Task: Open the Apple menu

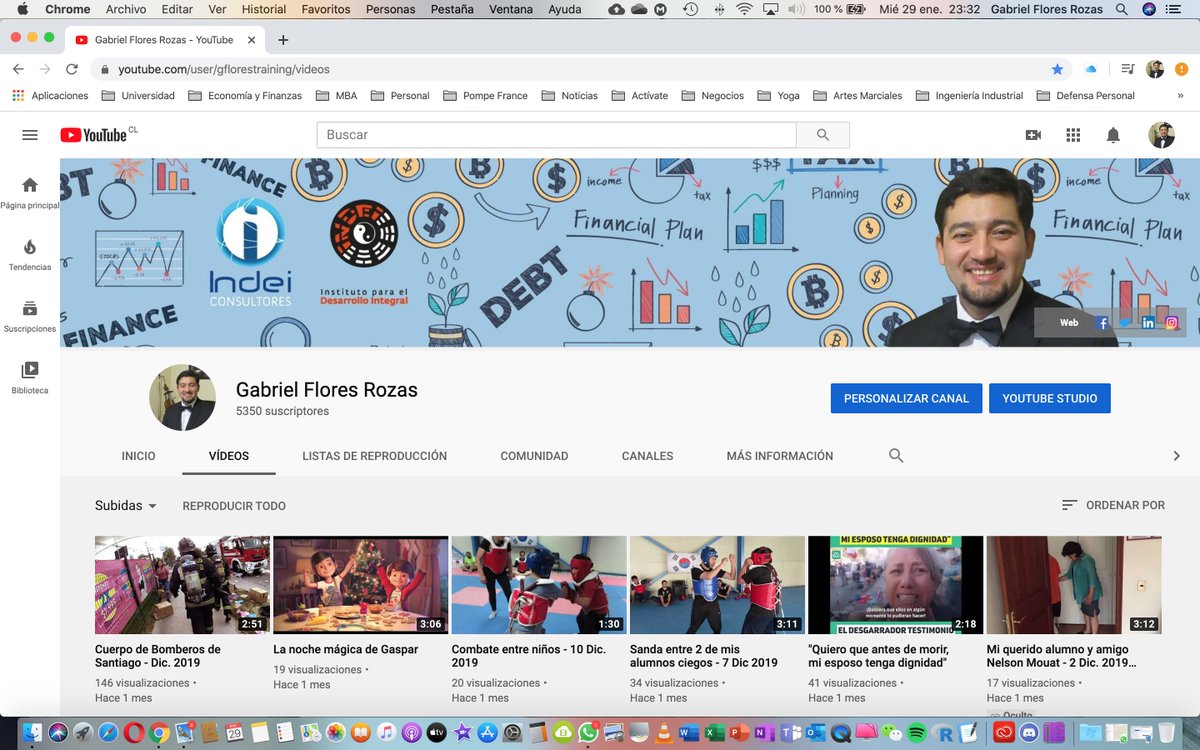Action: point(22,9)
